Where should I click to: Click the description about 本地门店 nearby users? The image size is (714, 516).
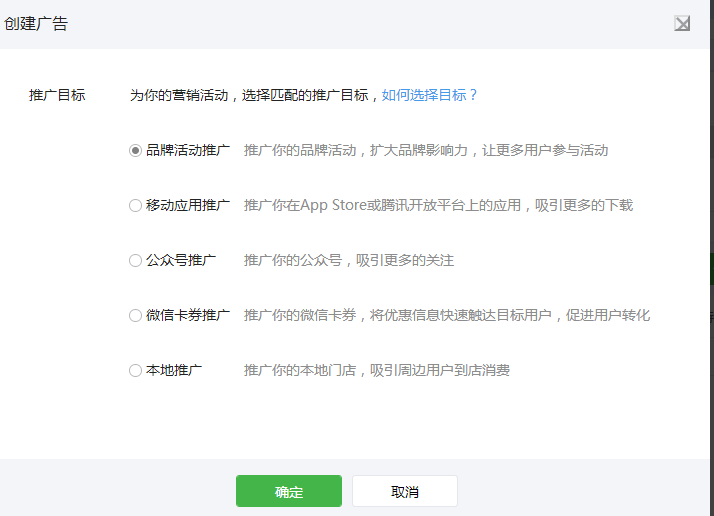coord(377,370)
